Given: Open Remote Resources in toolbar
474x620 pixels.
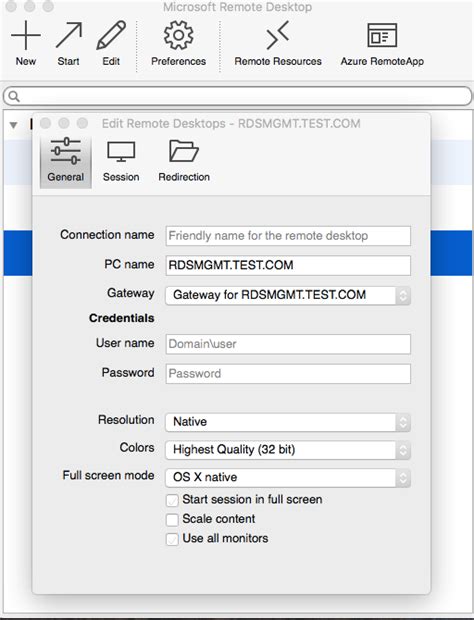Looking at the screenshot, I should click(x=278, y=43).
